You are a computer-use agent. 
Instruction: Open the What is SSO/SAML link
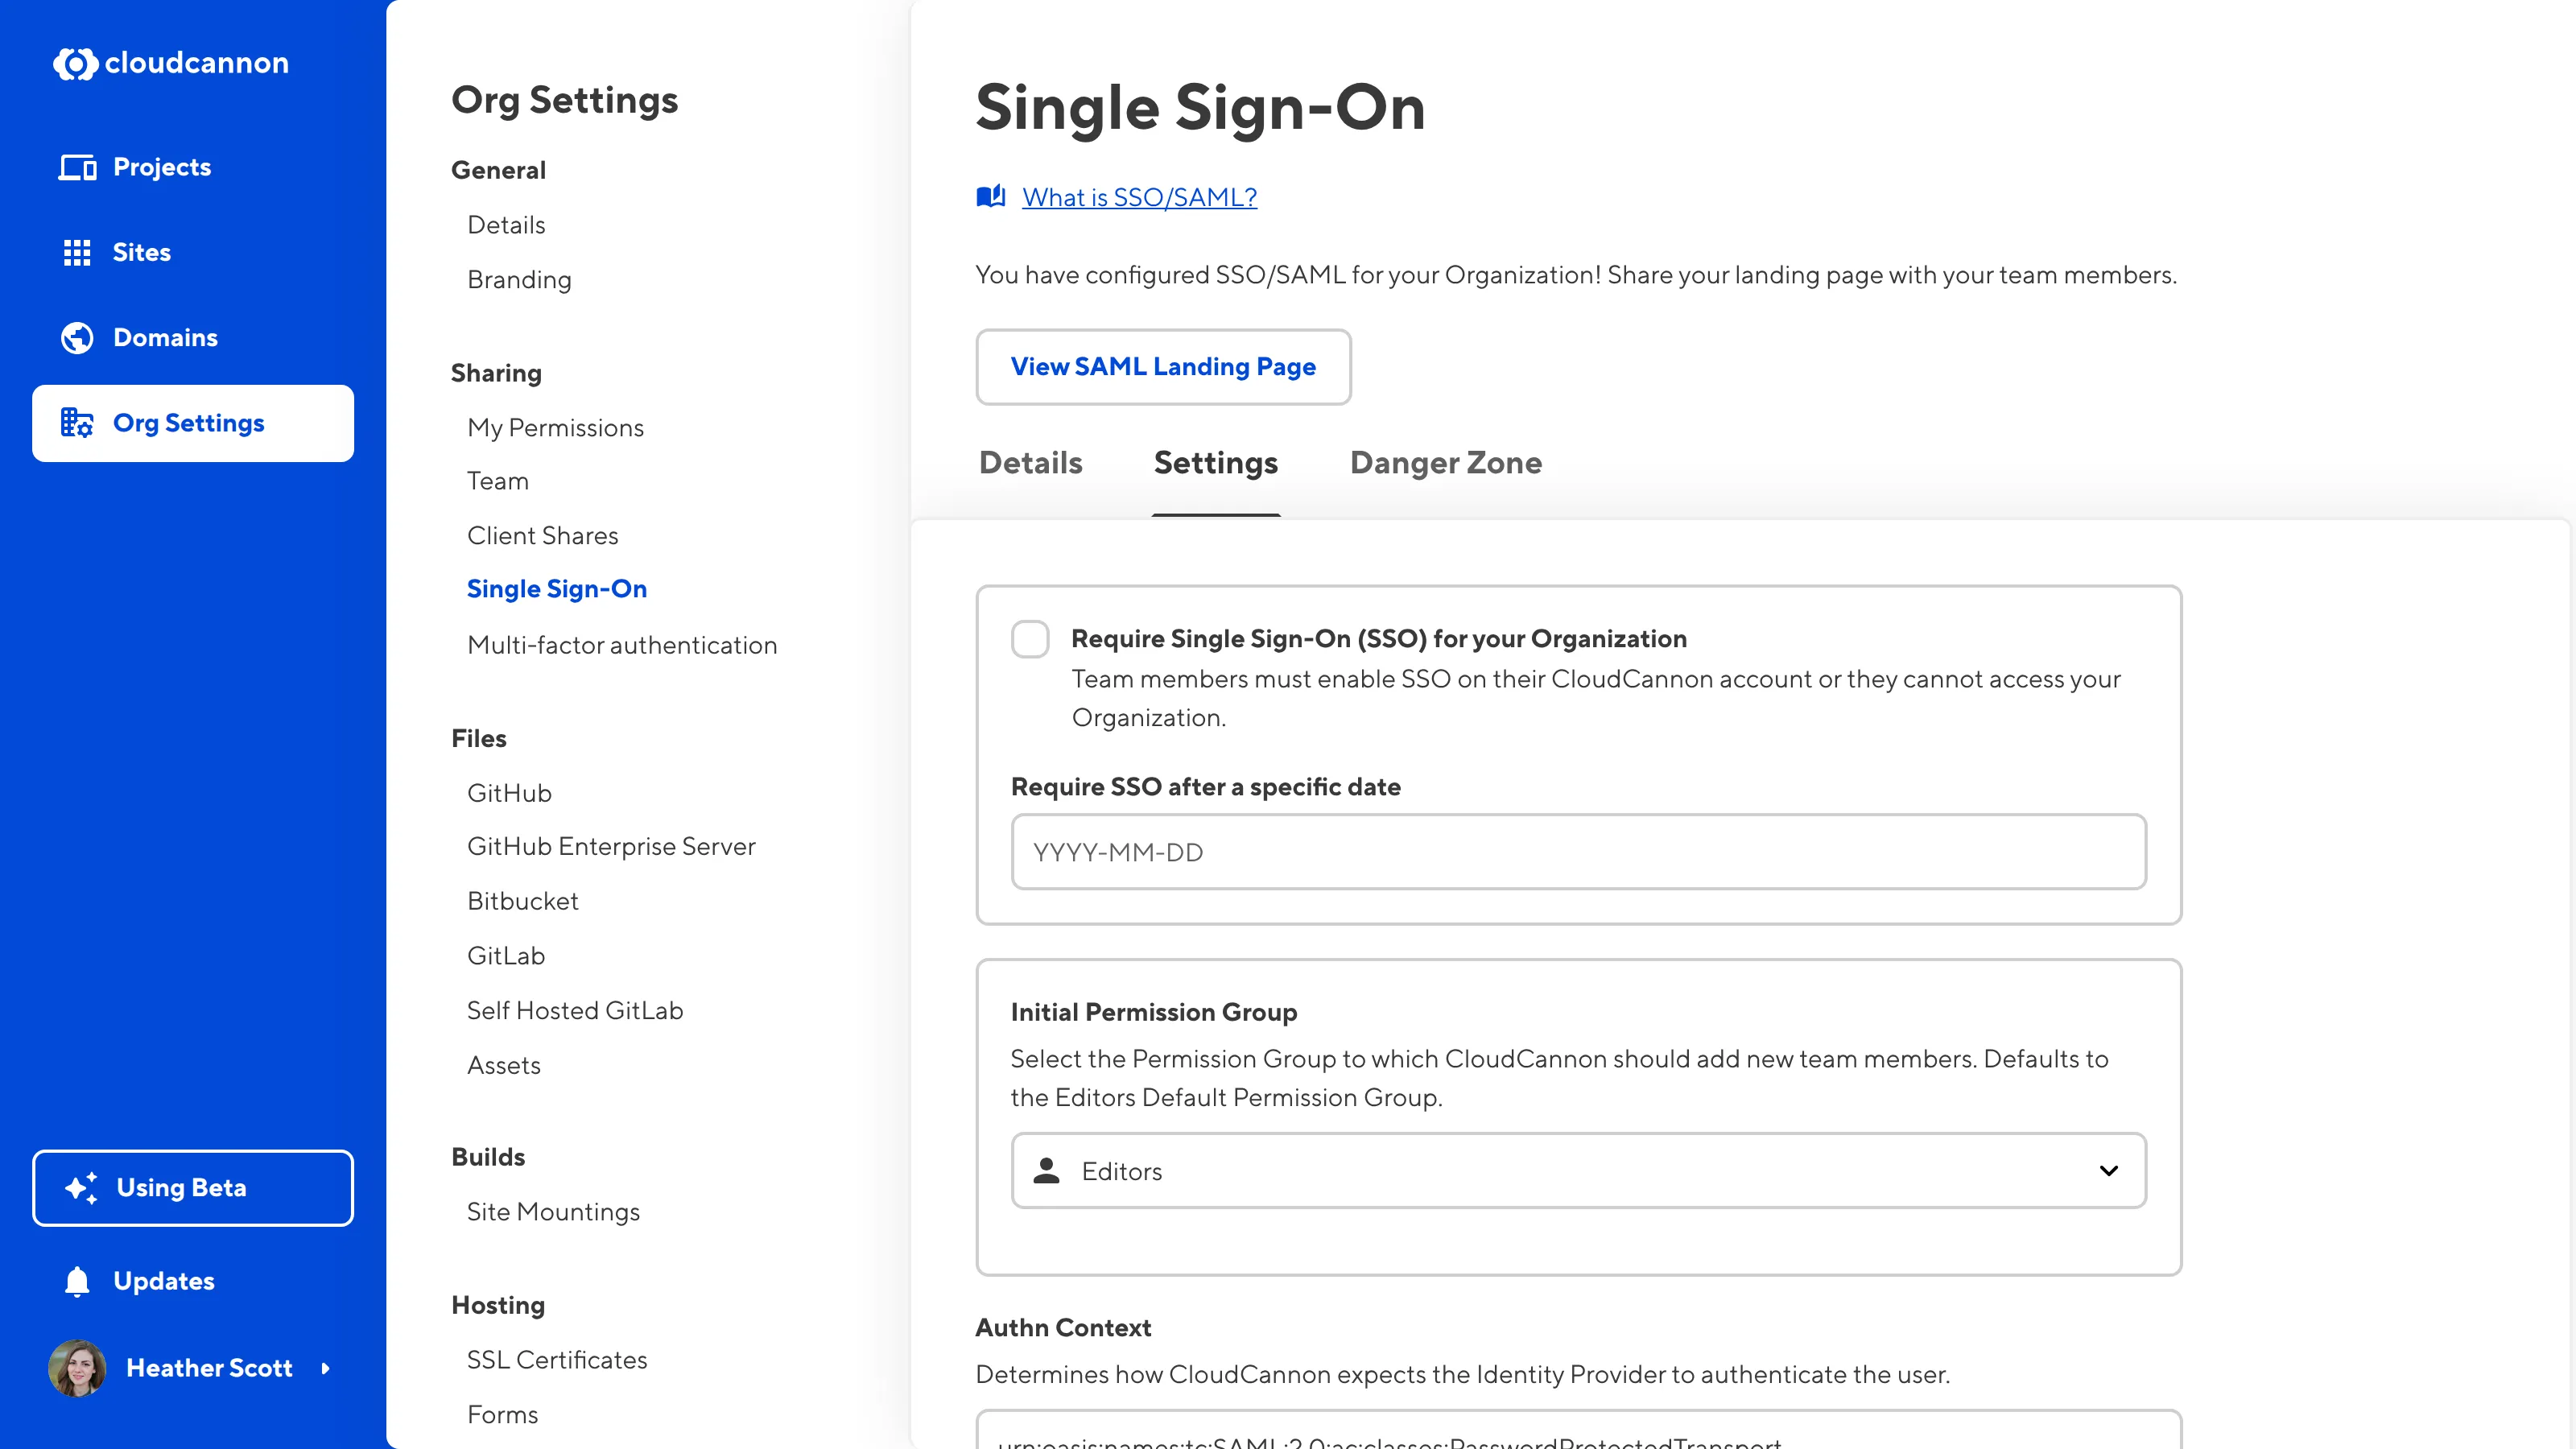pyautogui.click(x=1139, y=196)
